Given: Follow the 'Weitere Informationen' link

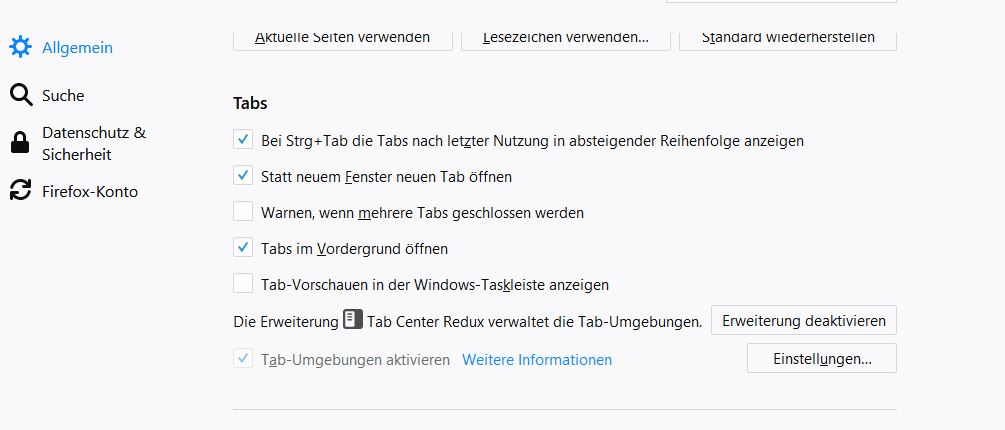Looking at the screenshot, I should 537,359.
